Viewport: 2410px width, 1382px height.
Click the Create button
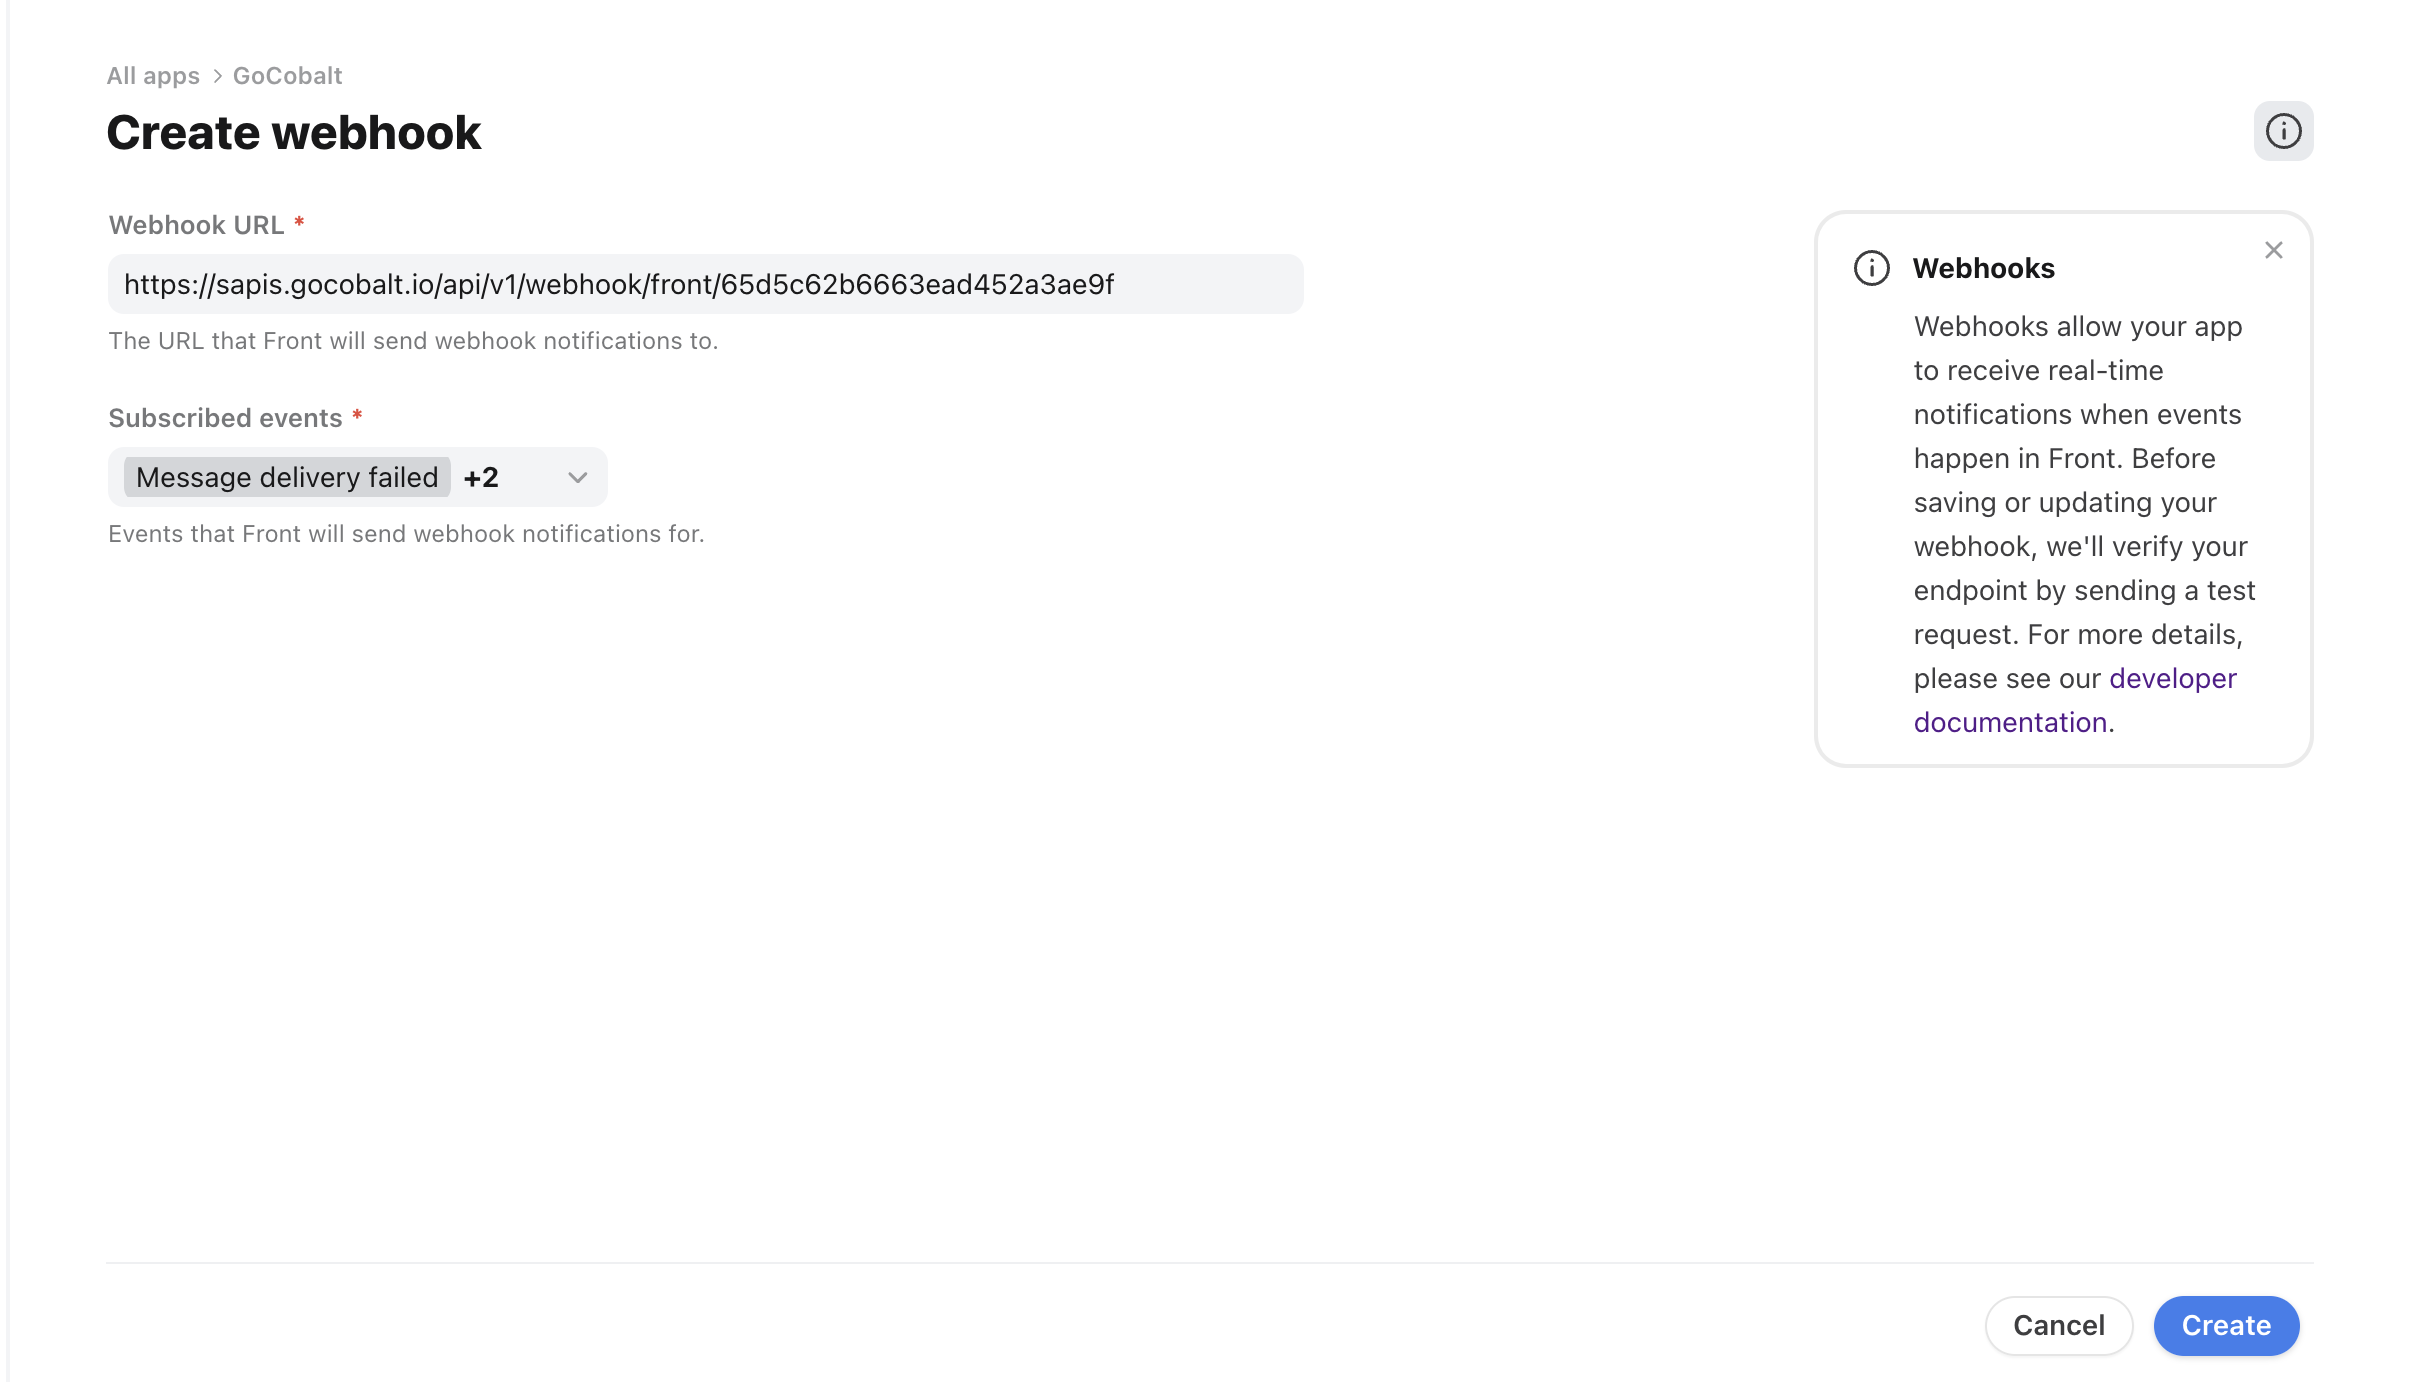pyautogui.click(x=2224, y=1325)
